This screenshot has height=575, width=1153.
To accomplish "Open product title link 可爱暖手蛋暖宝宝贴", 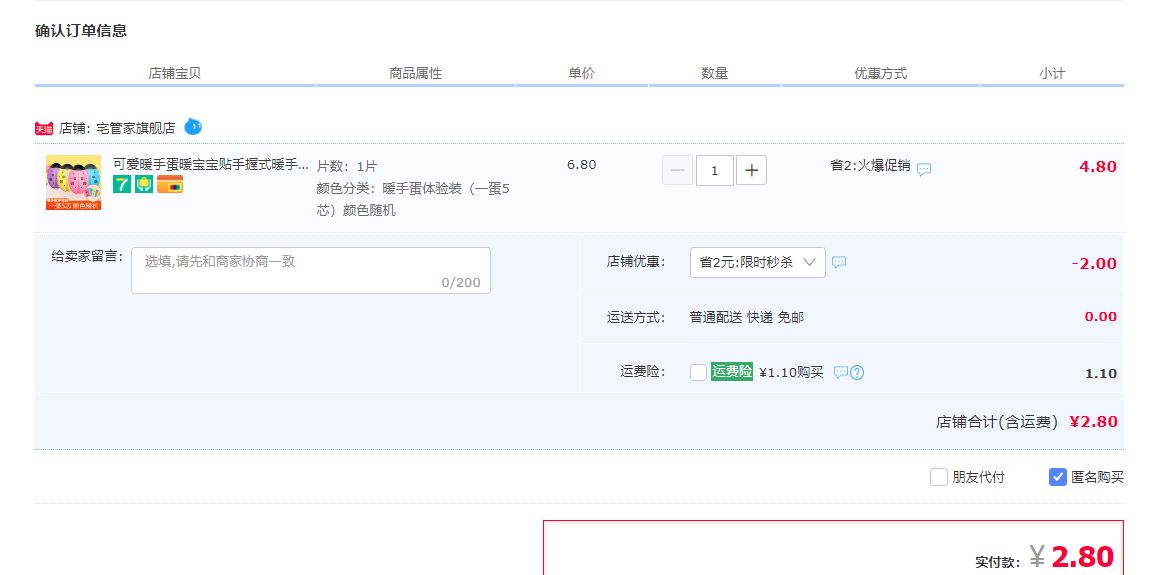I will point(211,165).
